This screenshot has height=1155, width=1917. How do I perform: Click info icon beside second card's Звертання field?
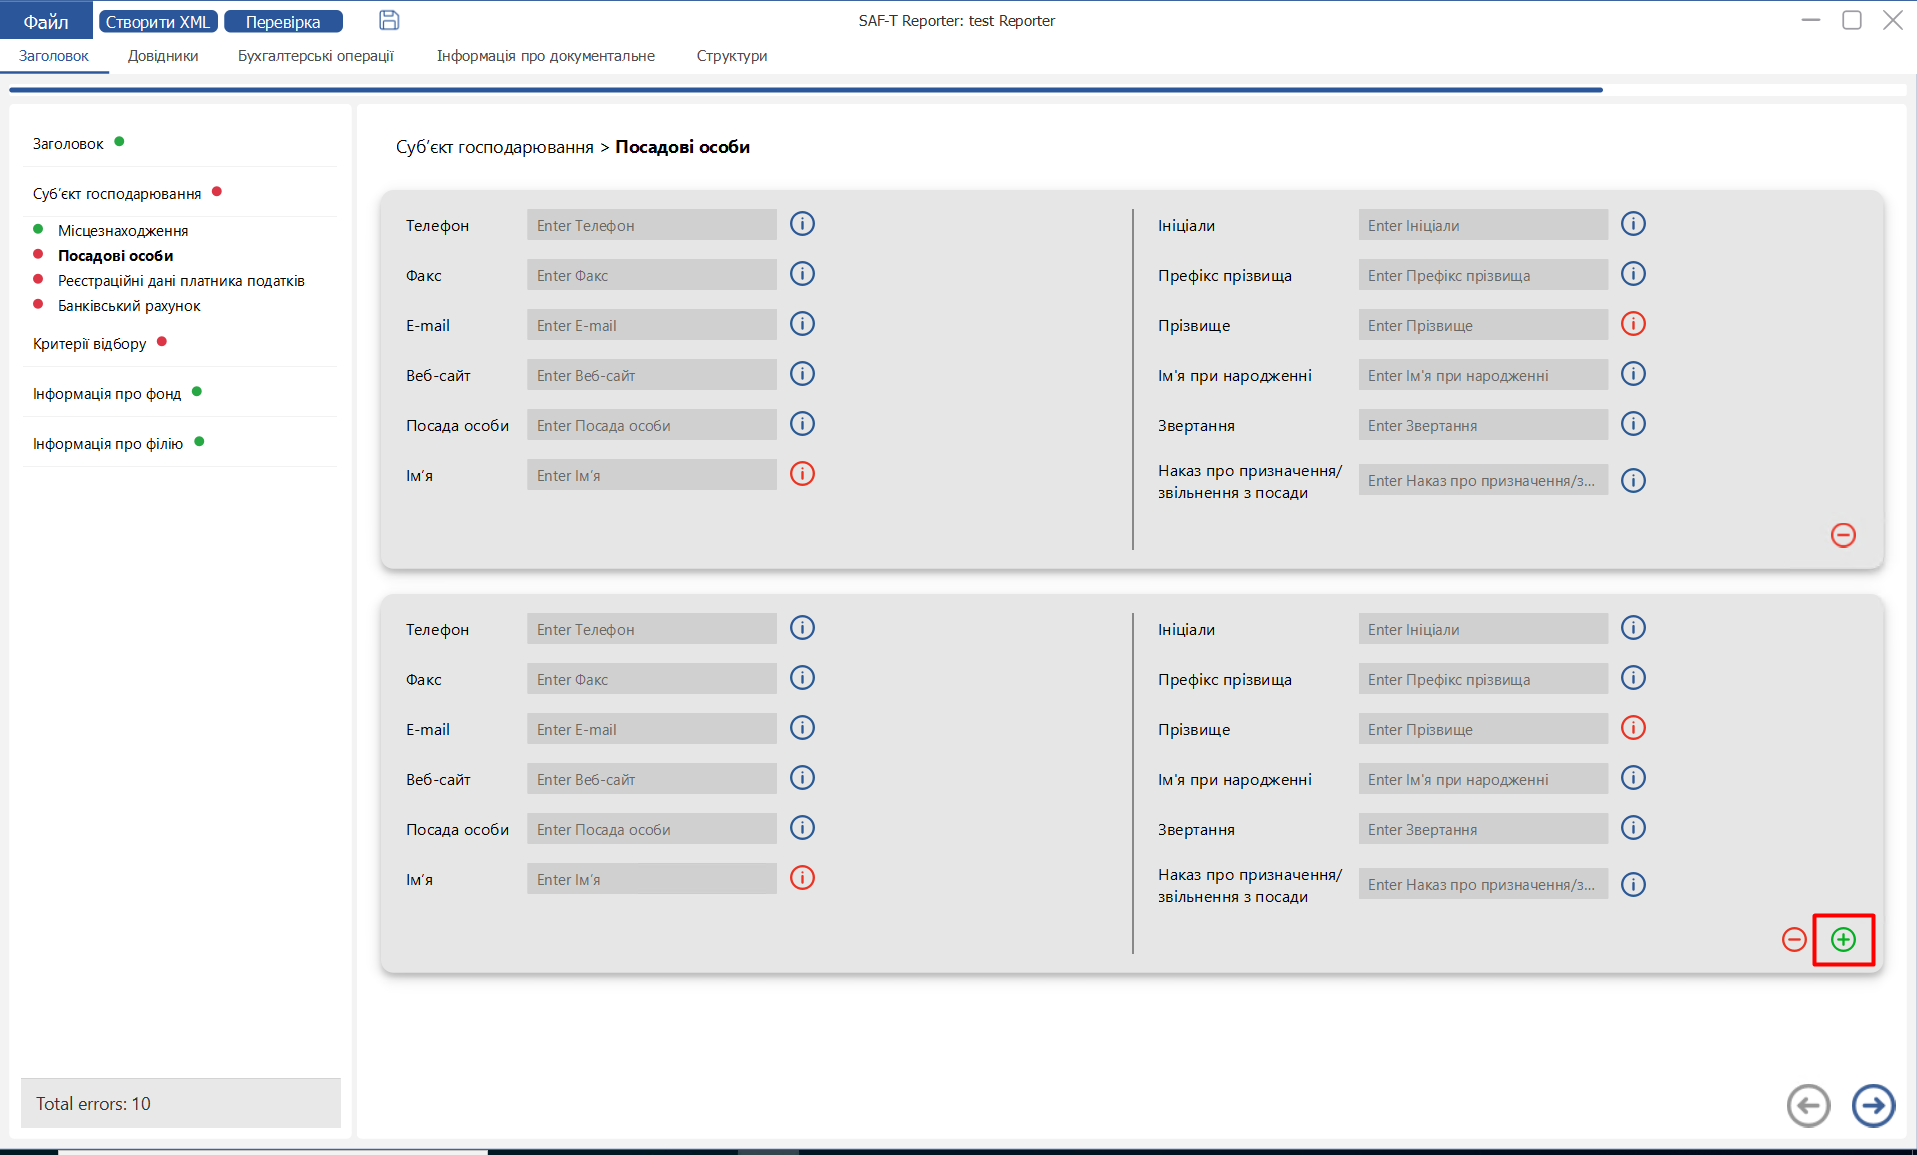coord(1633,828)
